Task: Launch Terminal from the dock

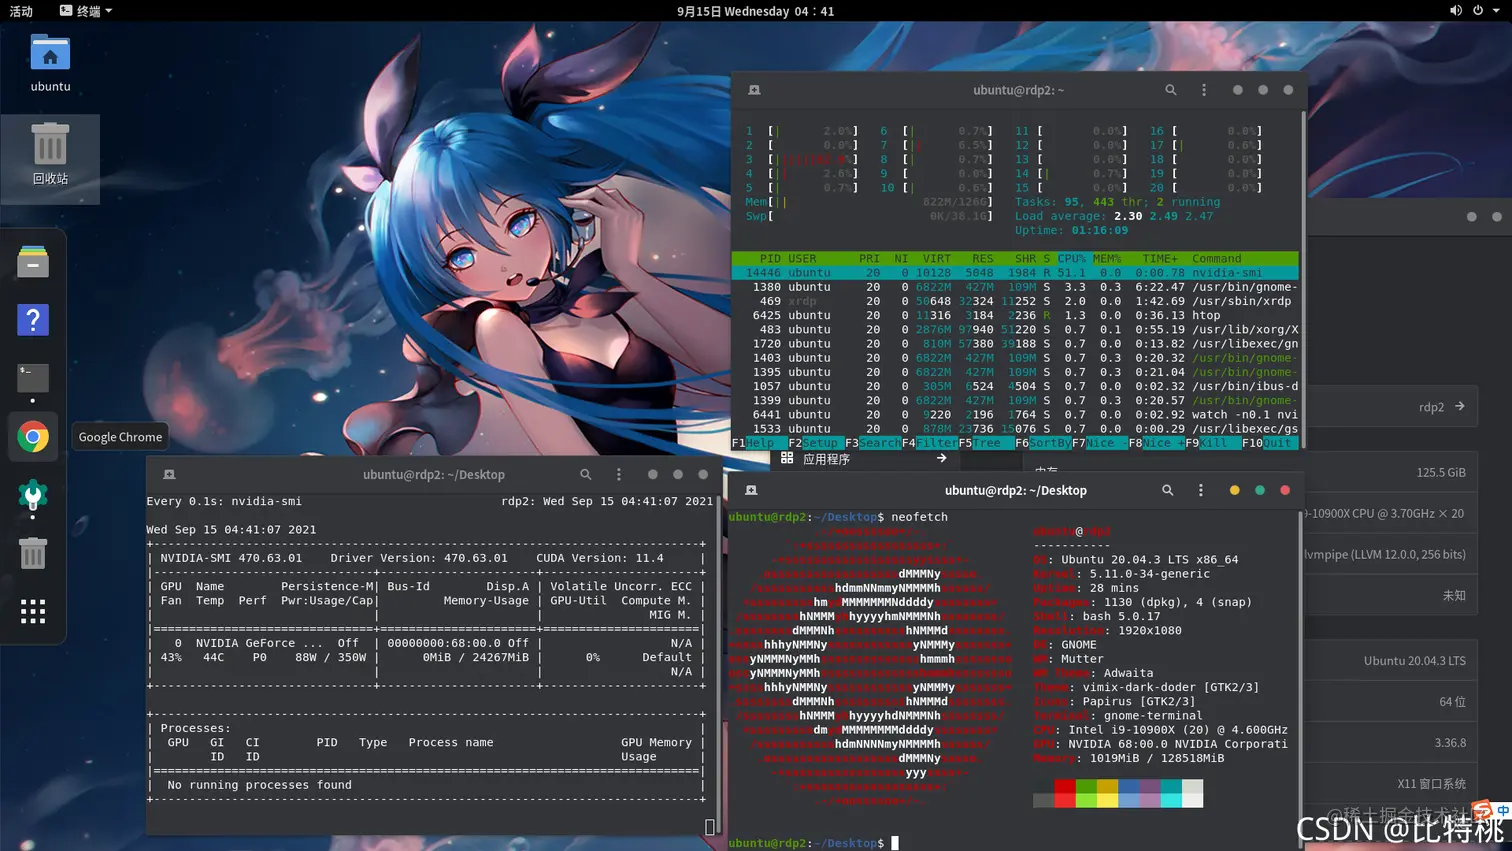Action: 33,378
